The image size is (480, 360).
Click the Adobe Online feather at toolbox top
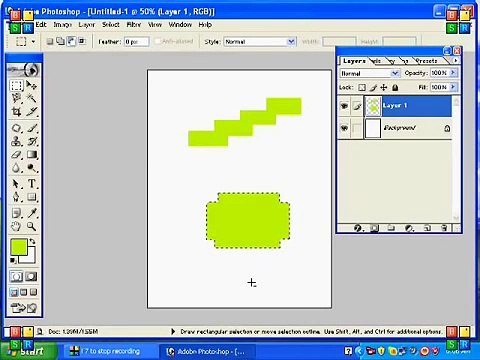point(23,70)
